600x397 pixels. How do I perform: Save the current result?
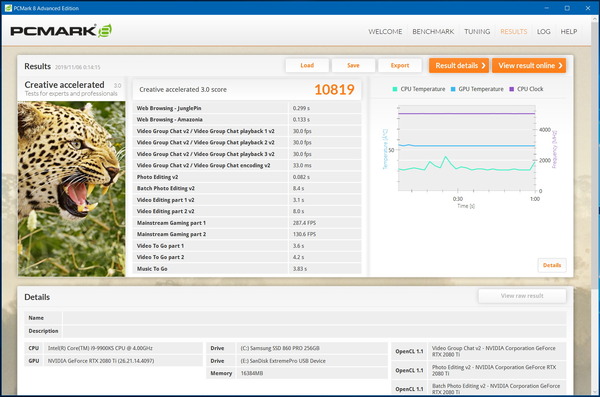pos(353,65)
